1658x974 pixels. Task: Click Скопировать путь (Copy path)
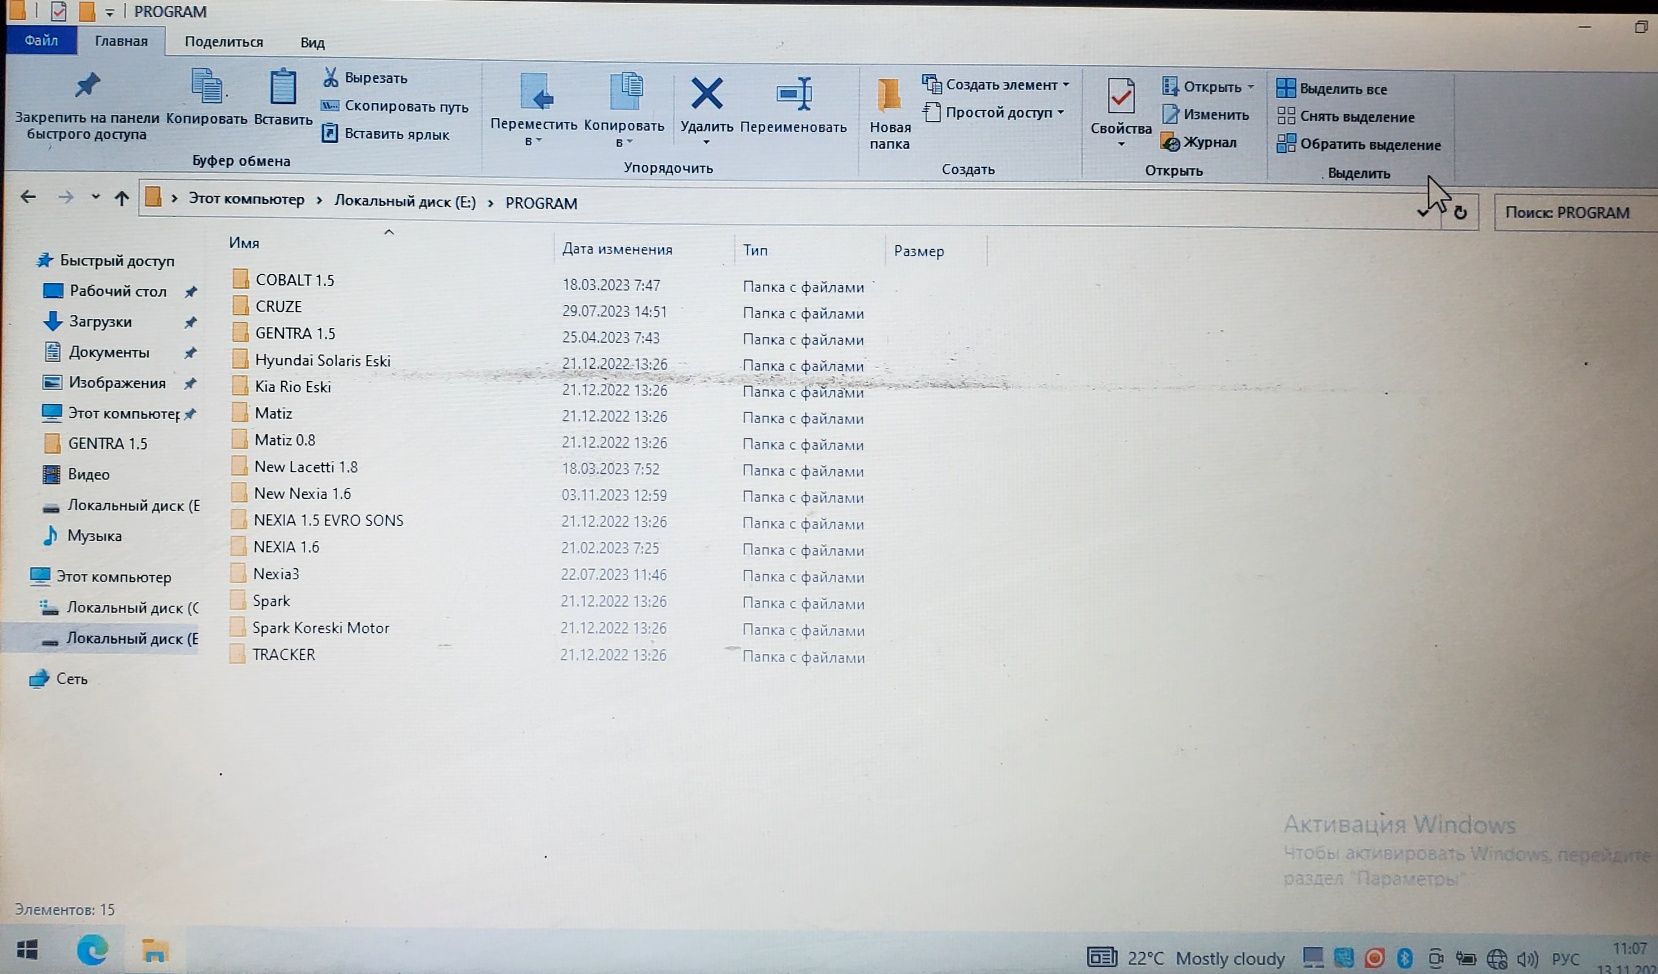(x=395, y=106)
